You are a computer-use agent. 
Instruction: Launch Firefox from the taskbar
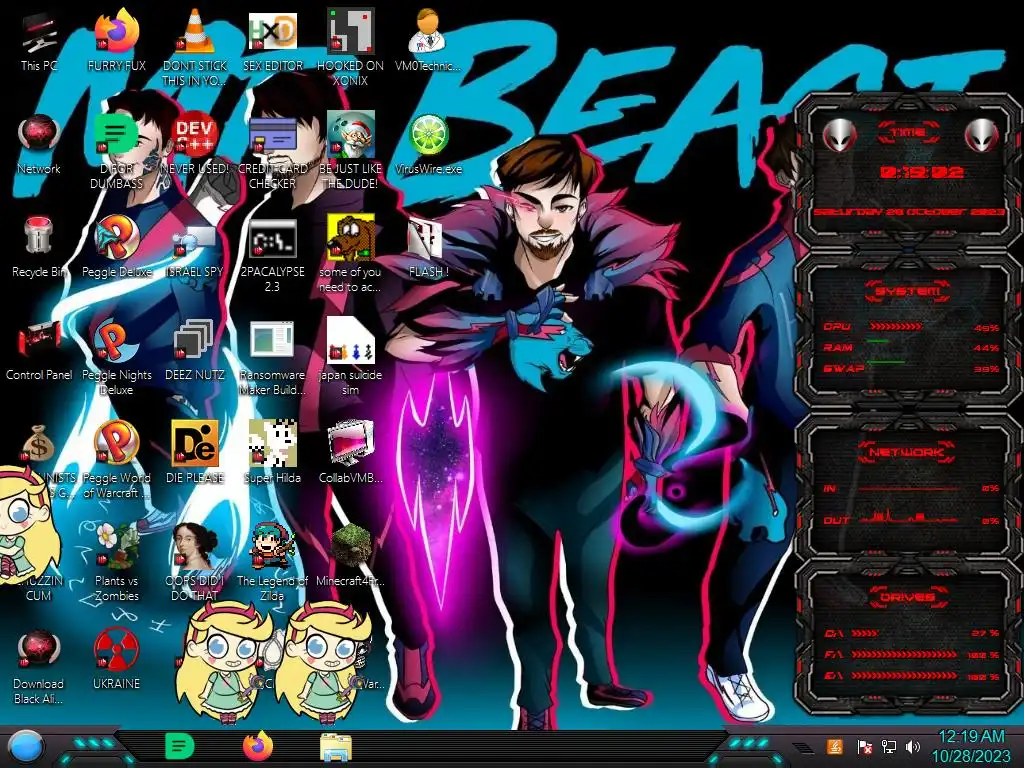[x=258, y=746]
